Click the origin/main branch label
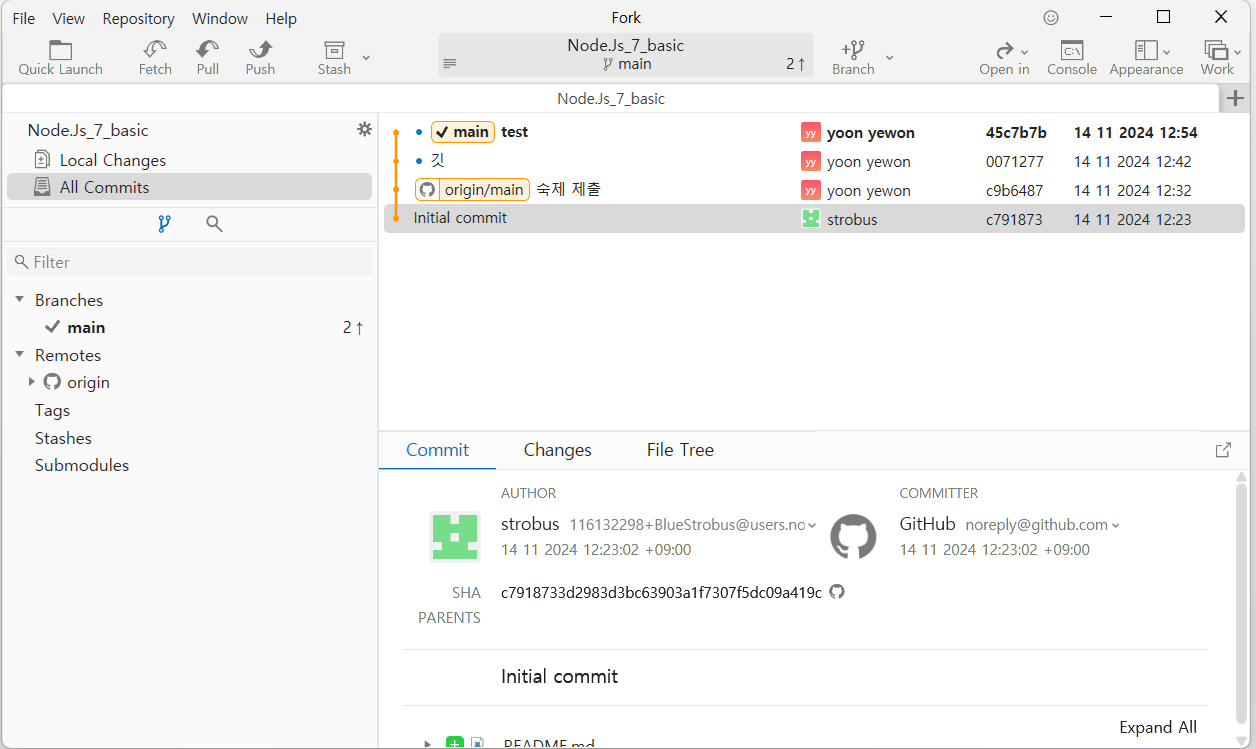Viewport: 1256px width, 749px height. (472, 190)
